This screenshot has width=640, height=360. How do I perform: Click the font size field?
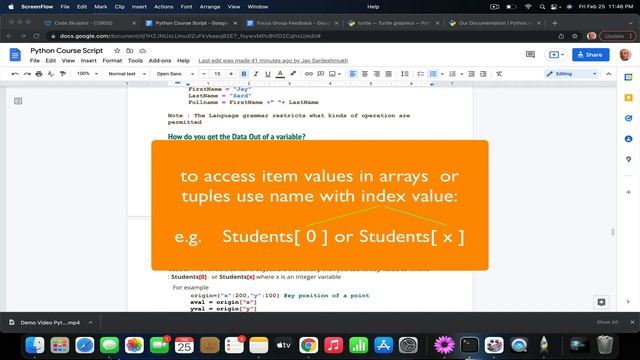(x=218, y=74)
